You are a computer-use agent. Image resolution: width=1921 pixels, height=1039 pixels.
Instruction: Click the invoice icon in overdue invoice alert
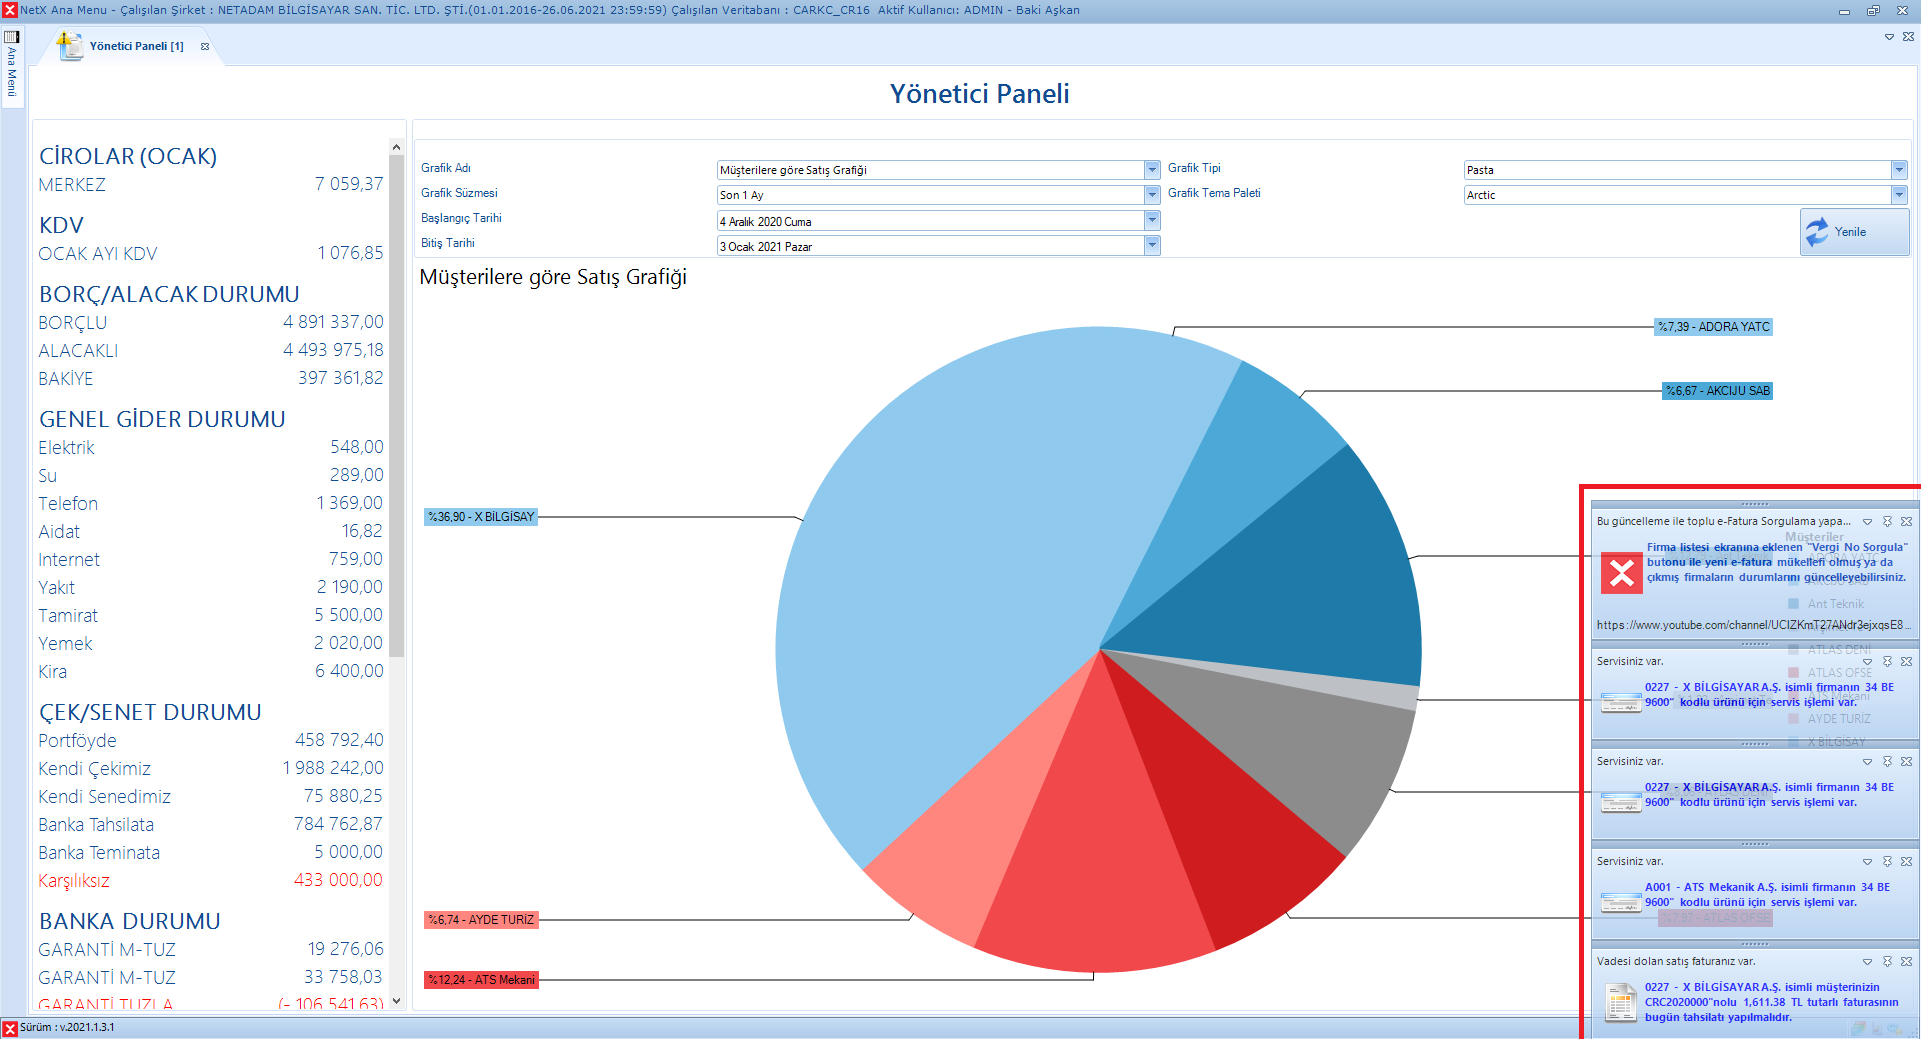tap(1620, 1002)
